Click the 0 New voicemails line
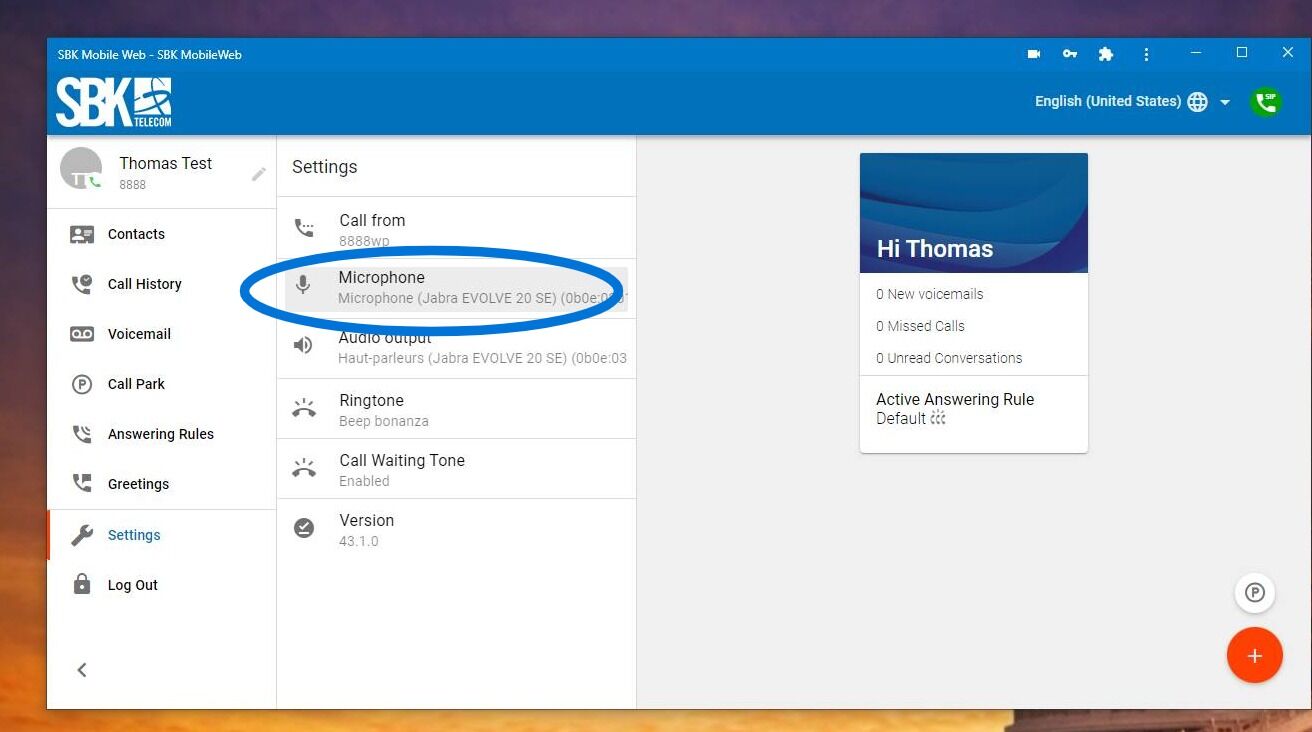Image resolution: width=1312 pixels, height=732 pixels. click(929, 294)
